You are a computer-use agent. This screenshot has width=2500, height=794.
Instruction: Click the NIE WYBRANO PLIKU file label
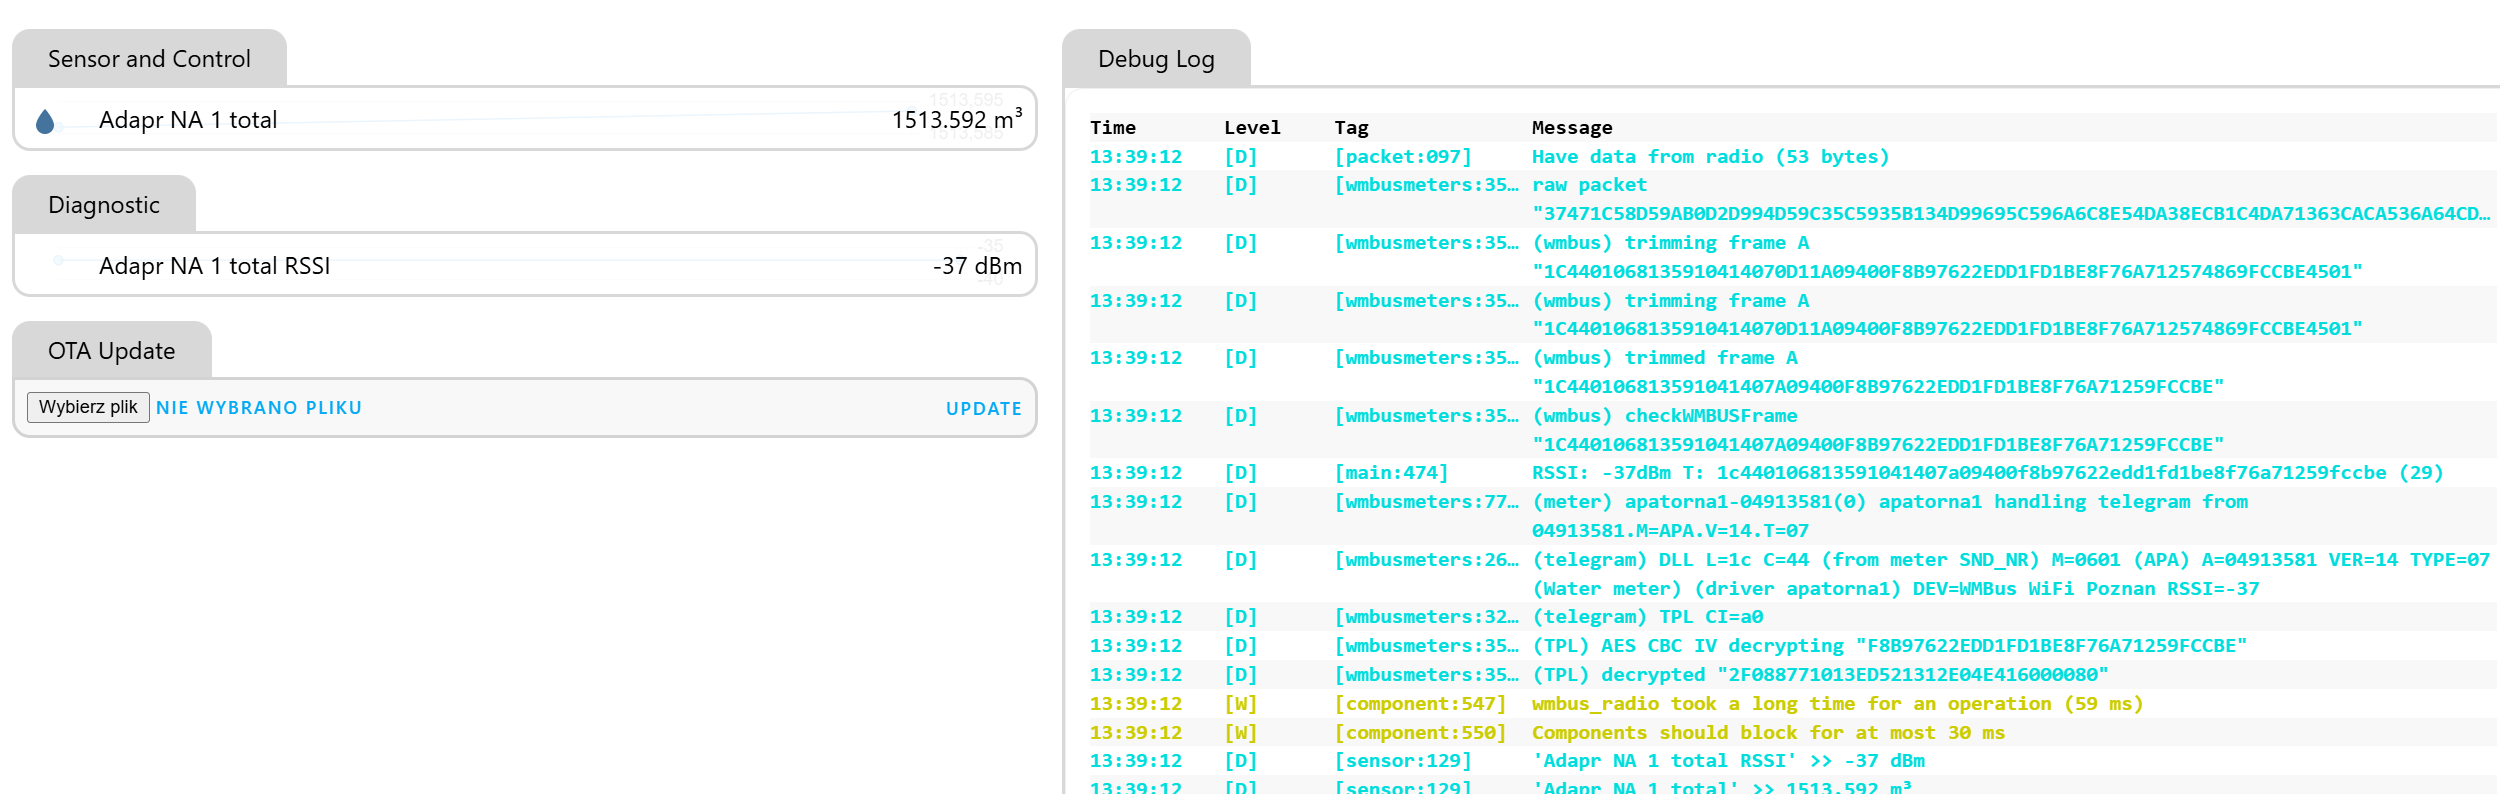[259, 408]
